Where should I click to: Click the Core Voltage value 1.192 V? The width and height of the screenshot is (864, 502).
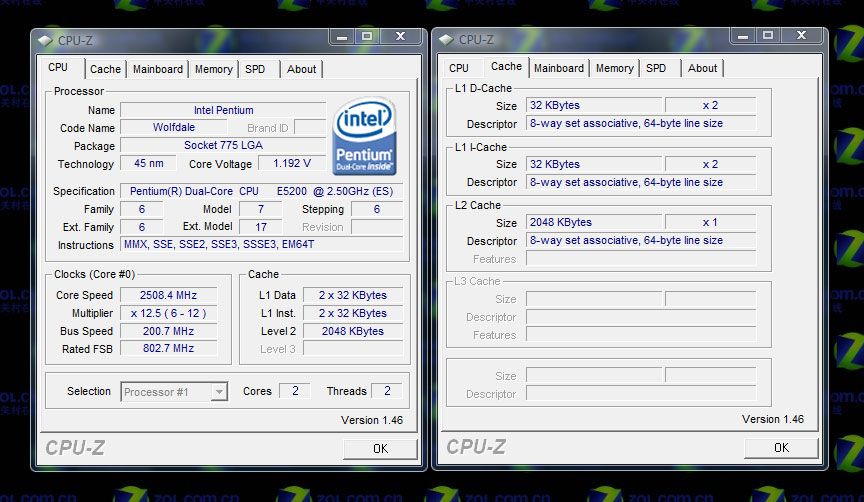pyautogui.click(x=292, y=164)
